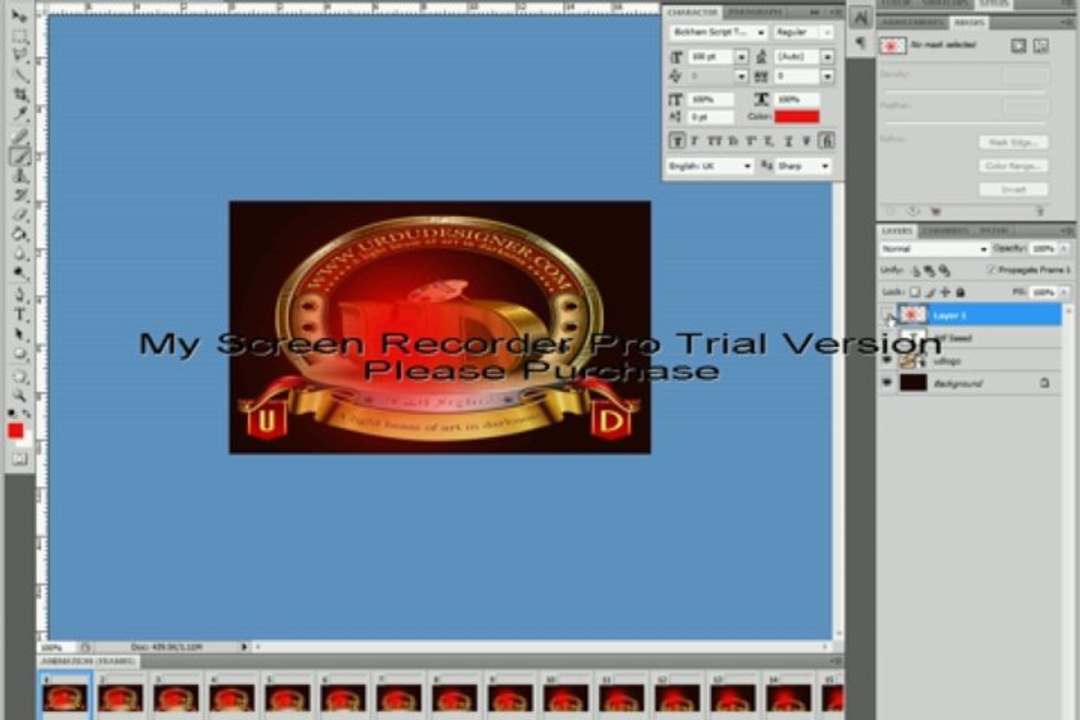Open the layer Opacity slider arrow
Image resolution: width=1080 pixels, height=720 pixels.
tap(1064, 249)
